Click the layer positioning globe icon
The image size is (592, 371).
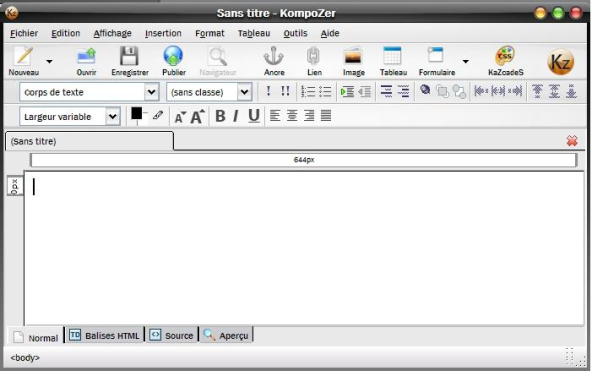click(x=425, y=90)
